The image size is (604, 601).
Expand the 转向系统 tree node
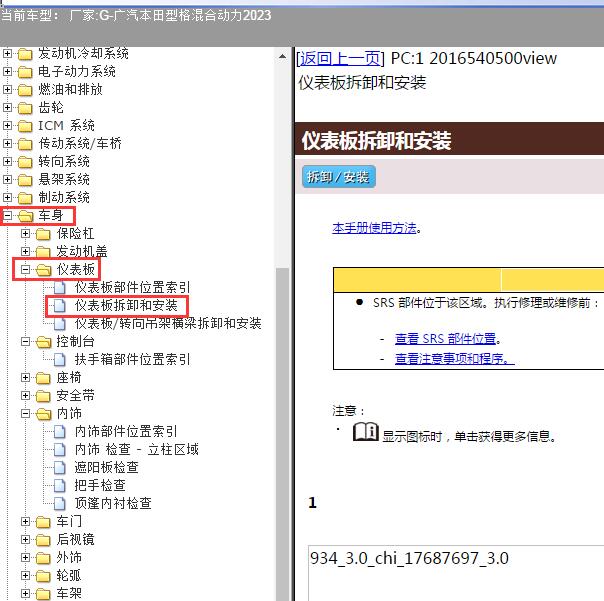(7, 161)
